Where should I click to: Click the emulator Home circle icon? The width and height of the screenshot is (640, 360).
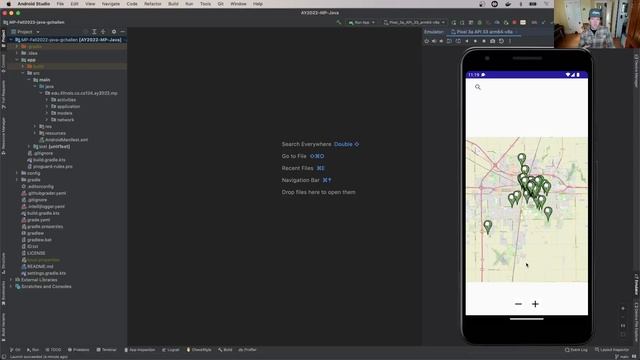[476, 41]
